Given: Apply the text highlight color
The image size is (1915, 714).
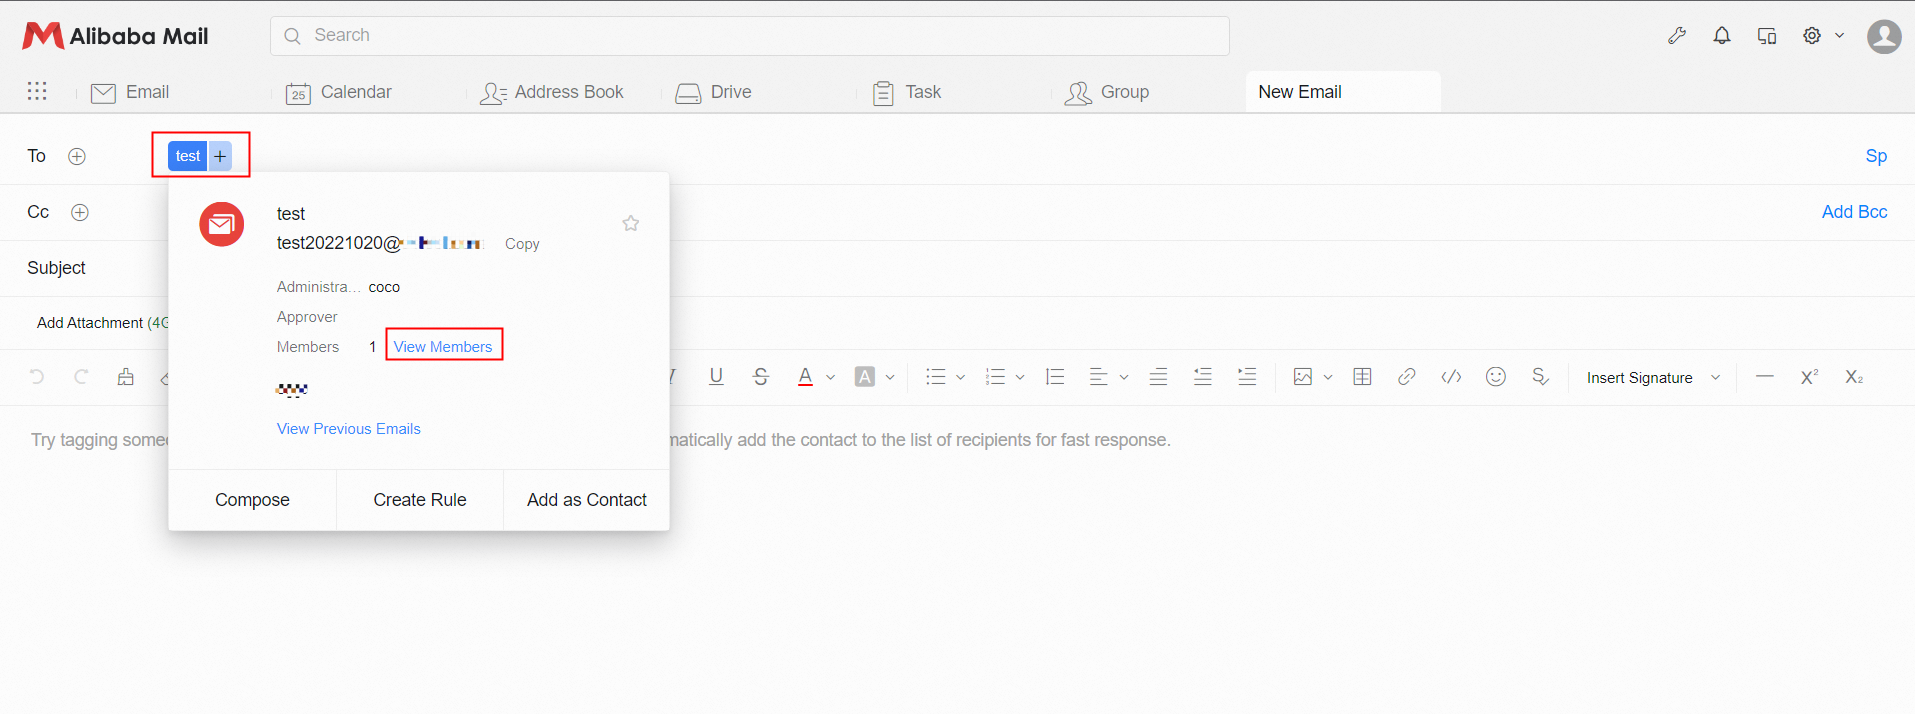Looking at the screenshot, I should [865, 377].
